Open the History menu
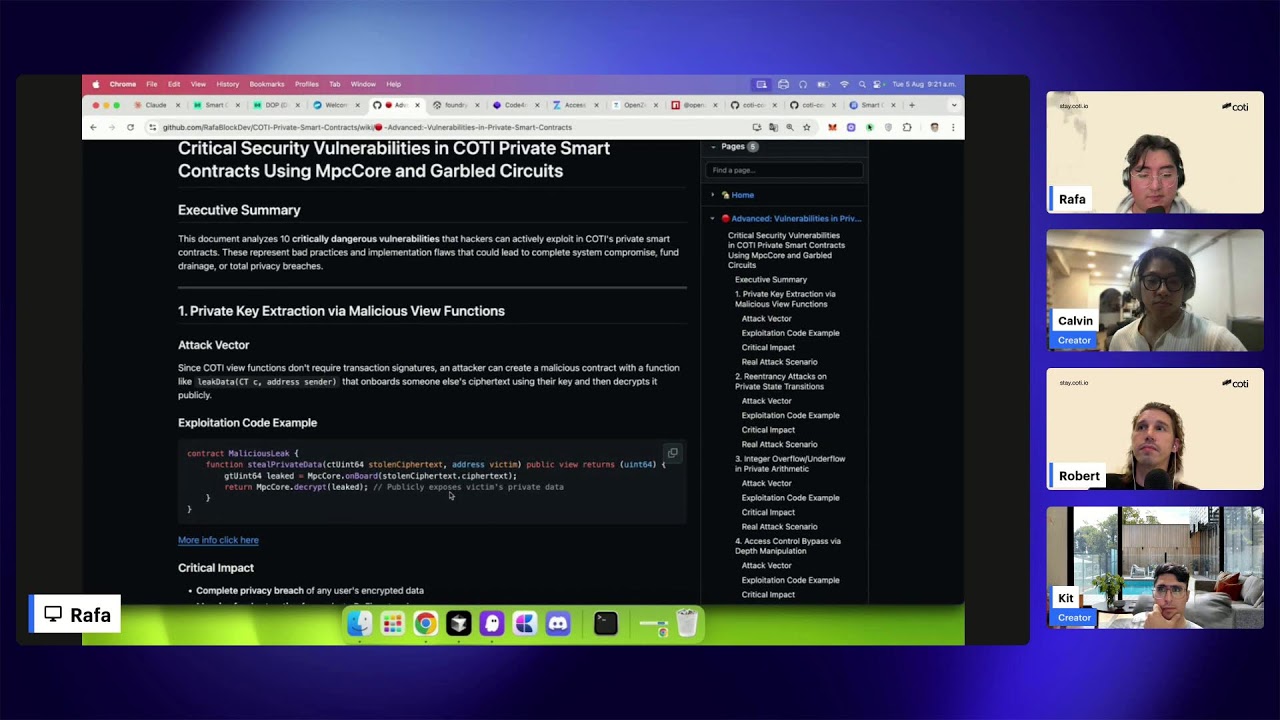 pyautogui.click(x=228, y=84)
